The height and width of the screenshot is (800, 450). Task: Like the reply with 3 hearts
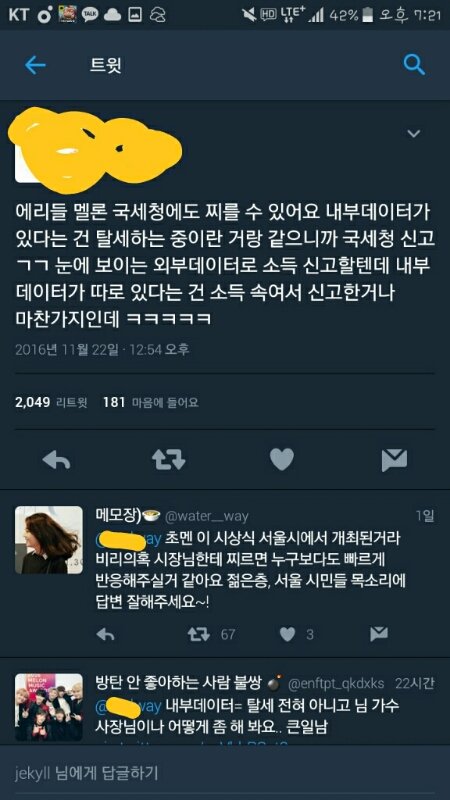coord(288,634)
